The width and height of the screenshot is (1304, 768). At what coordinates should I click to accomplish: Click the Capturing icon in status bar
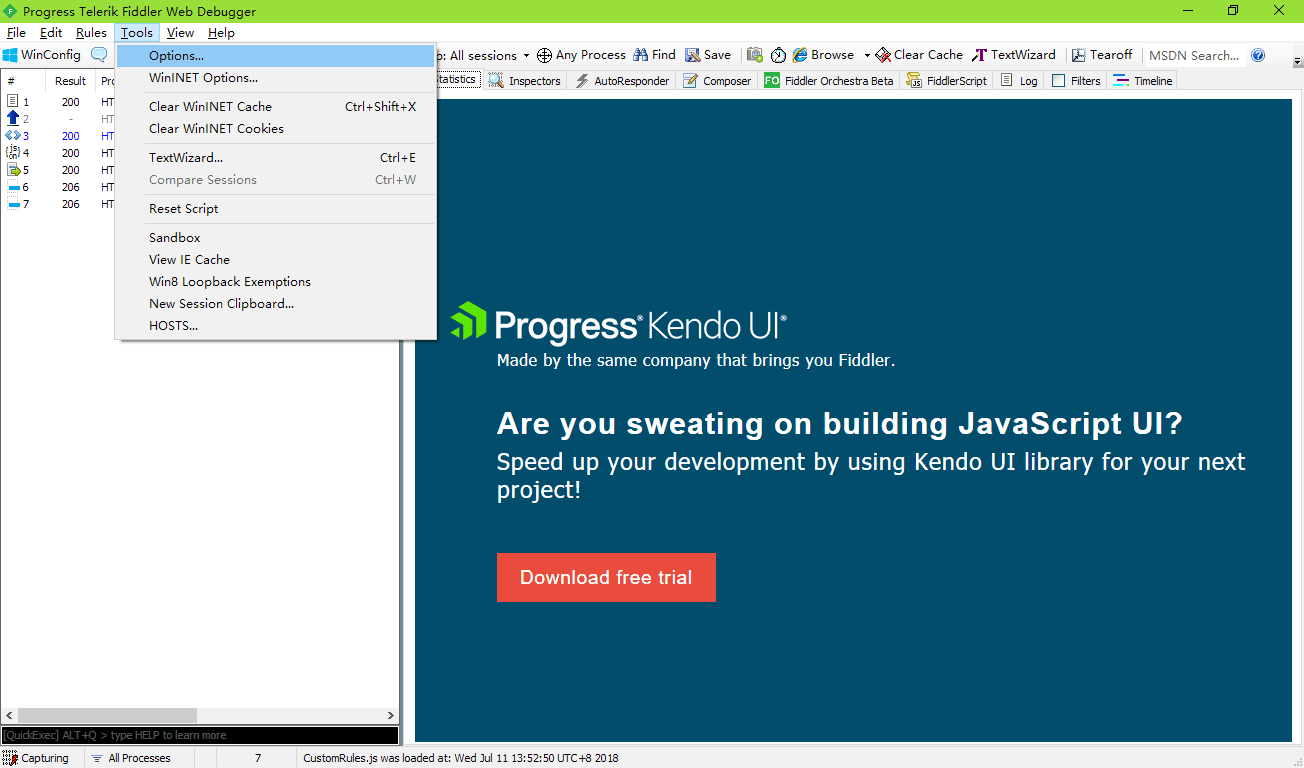pos(10,758)
